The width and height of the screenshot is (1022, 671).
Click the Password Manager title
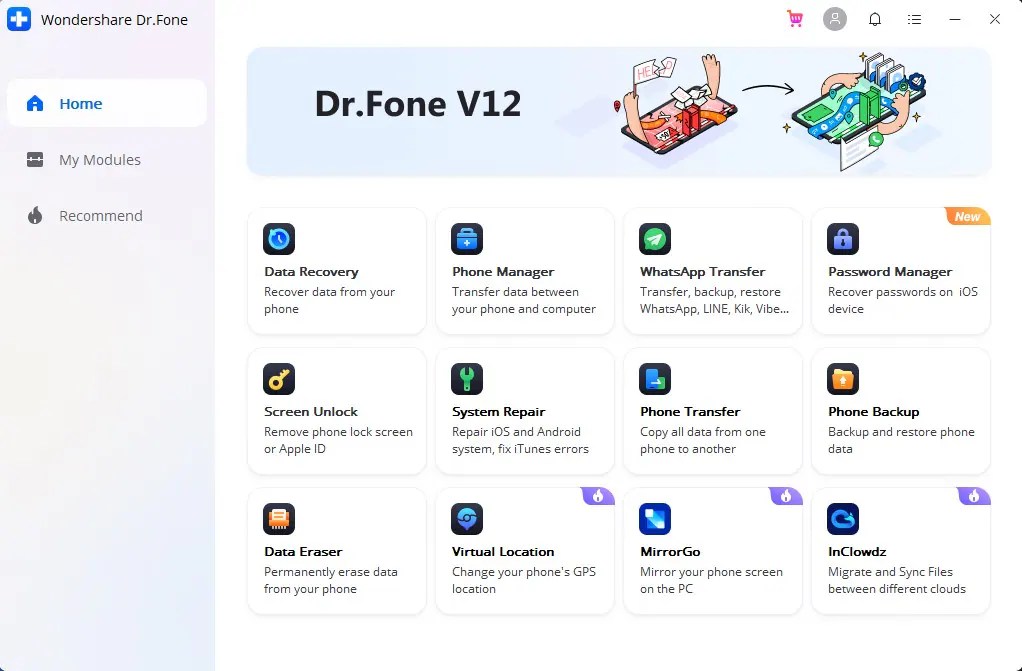coord(890,272)
